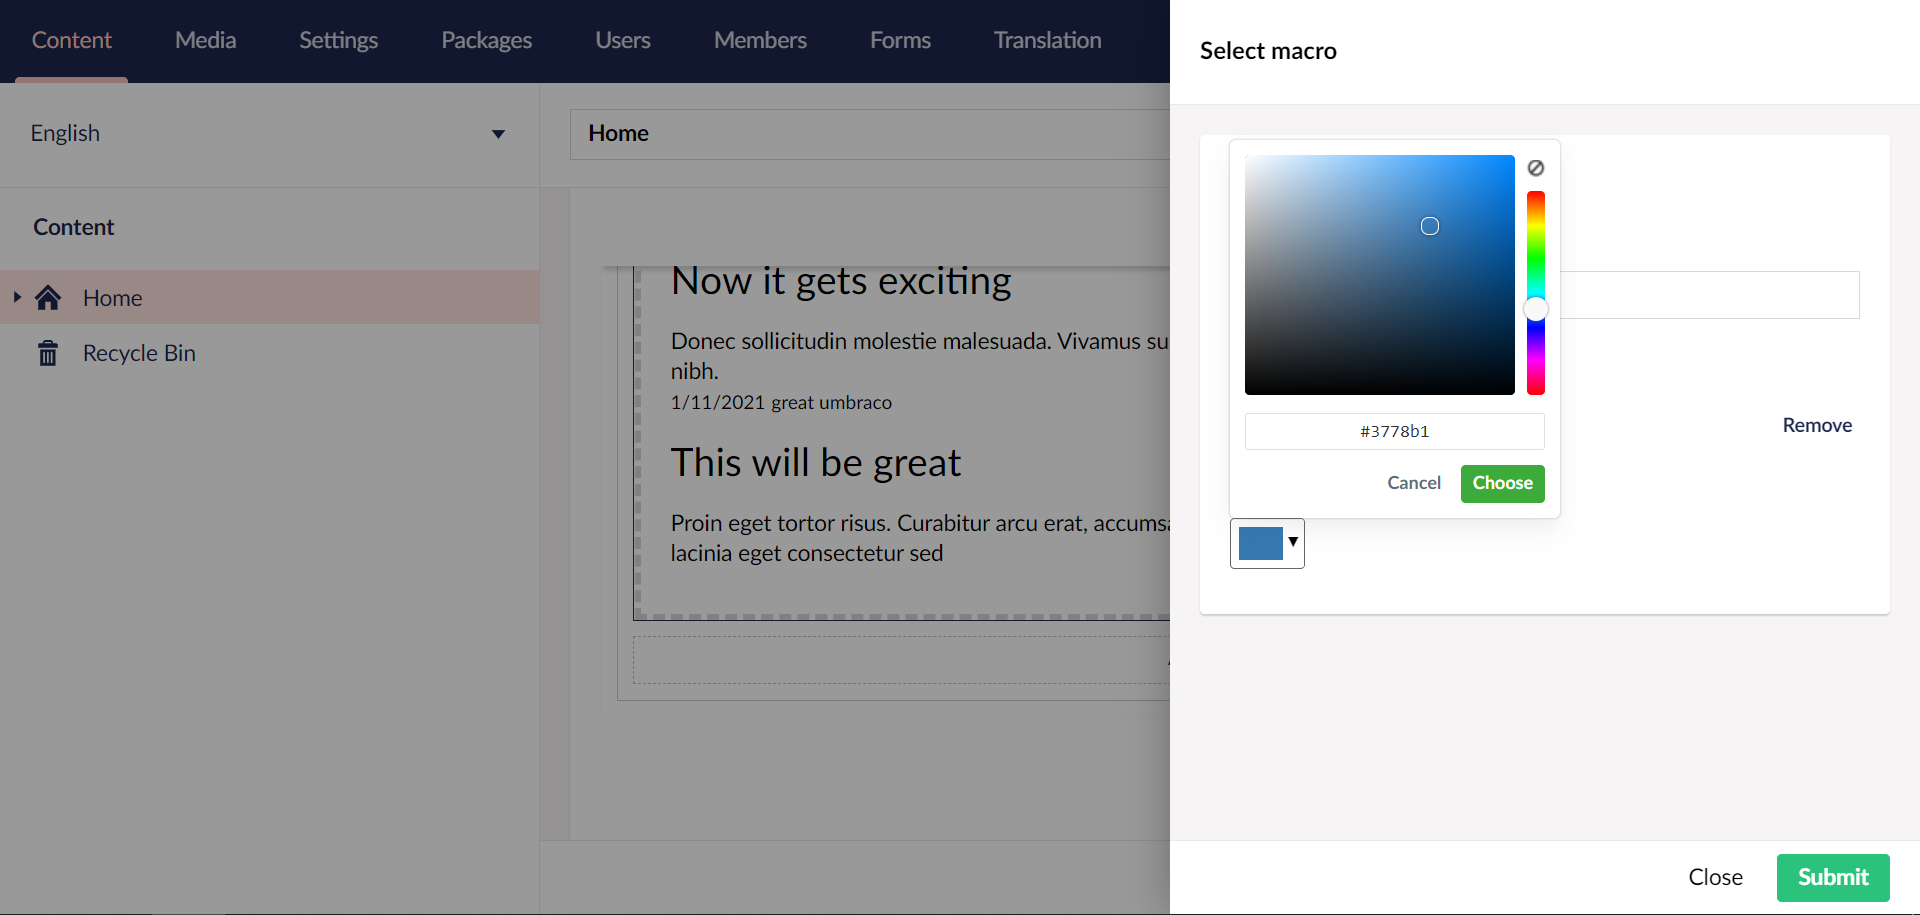Viewport: 1920px width, 915px height.
Task: Open the Translation section
Action: coord(1047,40)
